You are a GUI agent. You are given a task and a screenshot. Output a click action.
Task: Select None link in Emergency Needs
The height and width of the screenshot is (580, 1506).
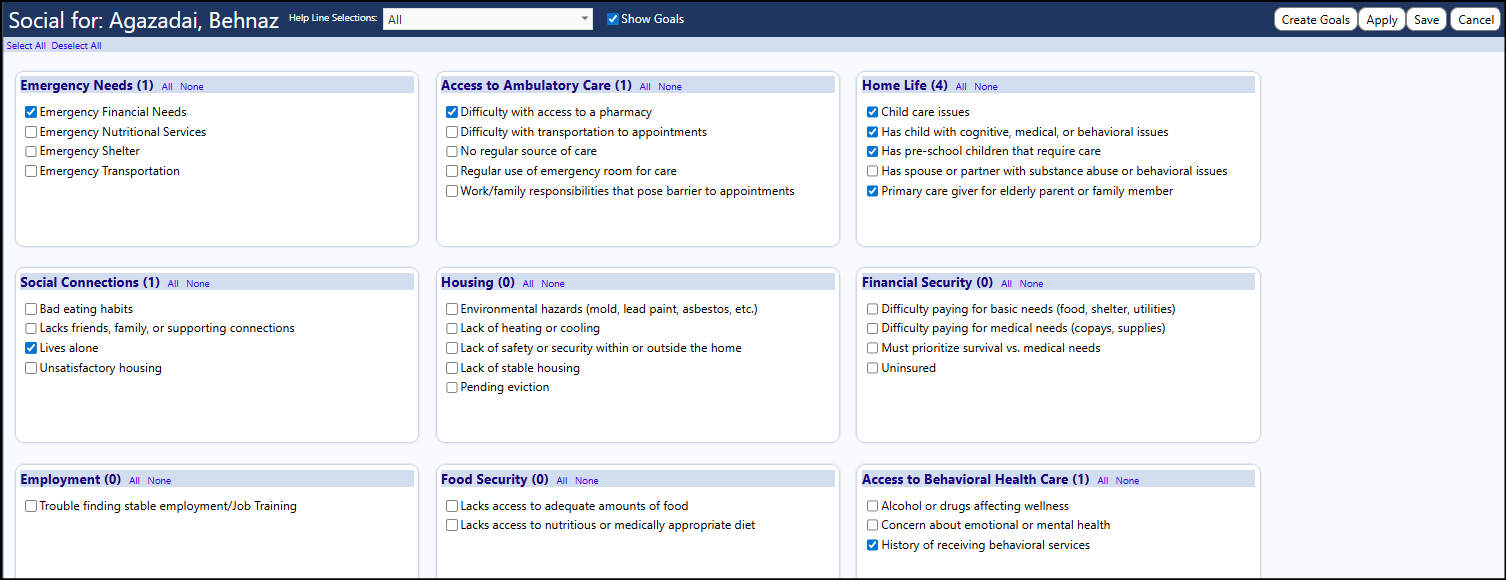click(192, 87)
